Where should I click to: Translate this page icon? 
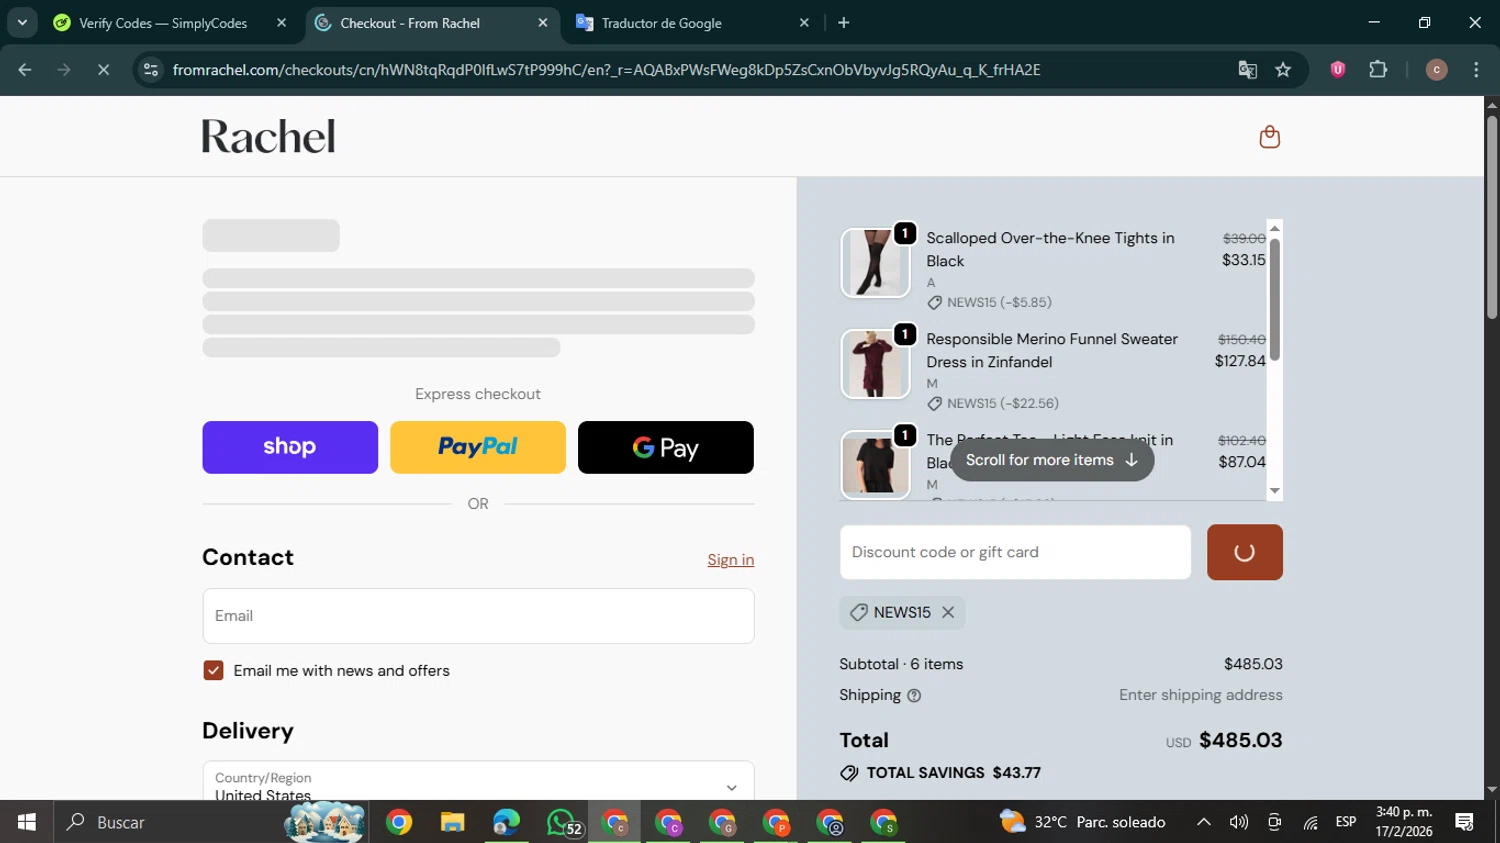[x=1247, y=70]
